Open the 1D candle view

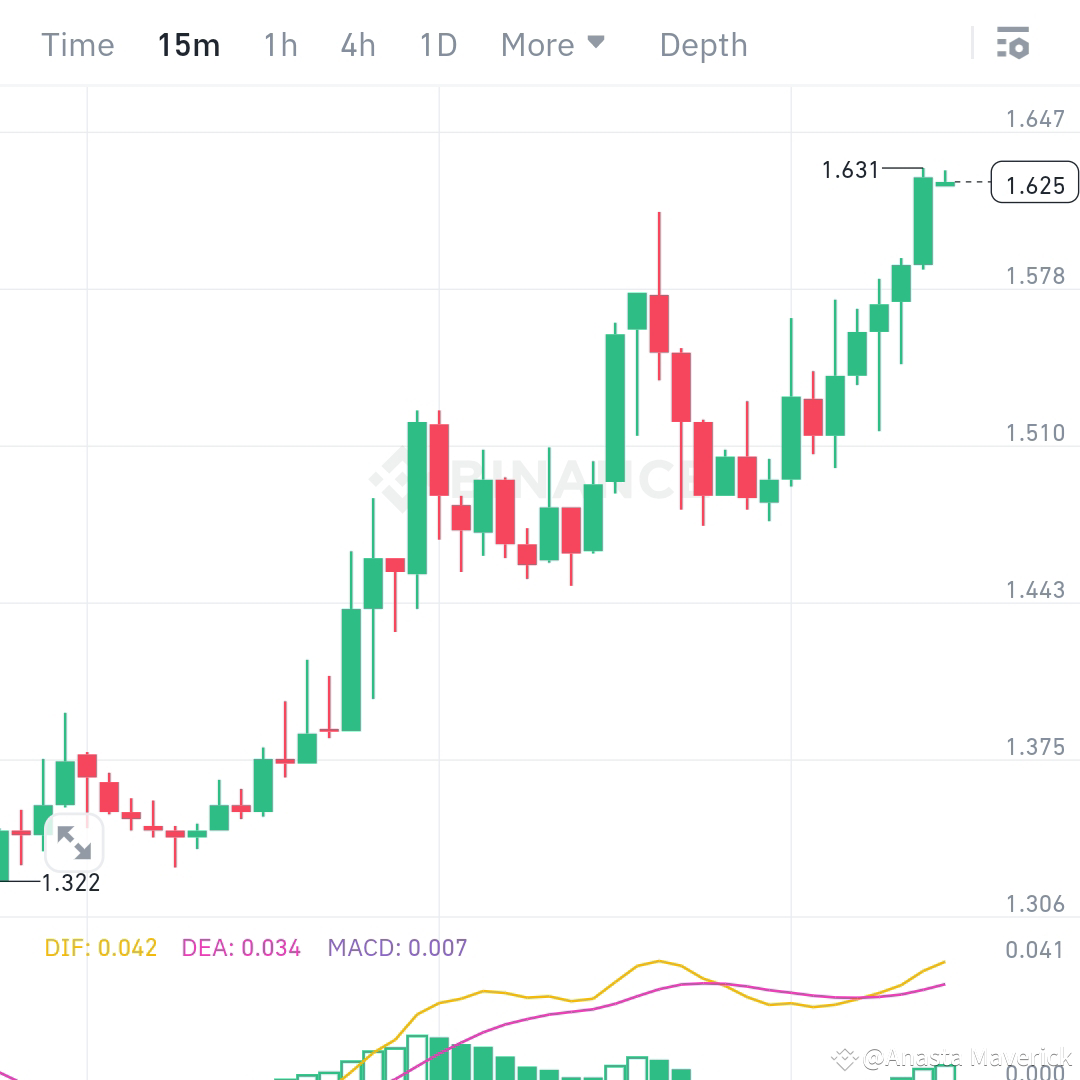[437, 44]
